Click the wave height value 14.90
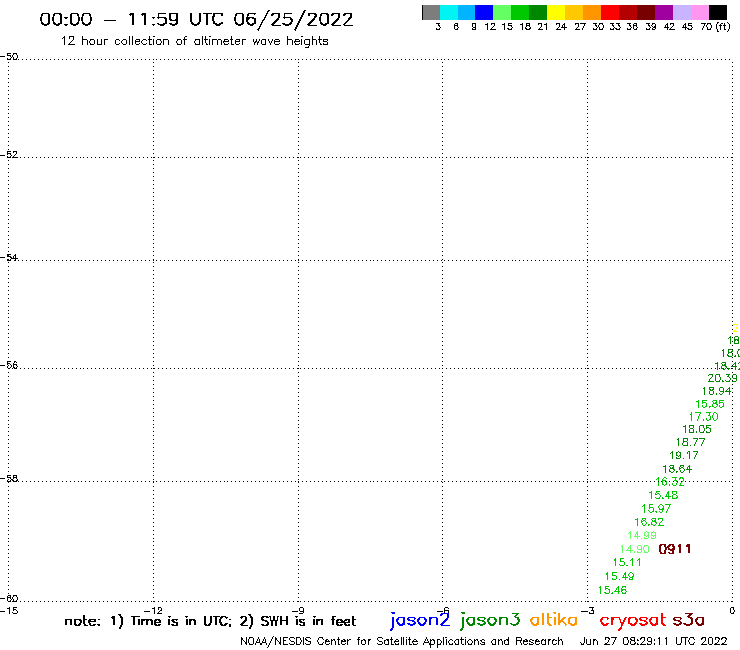 [x=634, y=549]
